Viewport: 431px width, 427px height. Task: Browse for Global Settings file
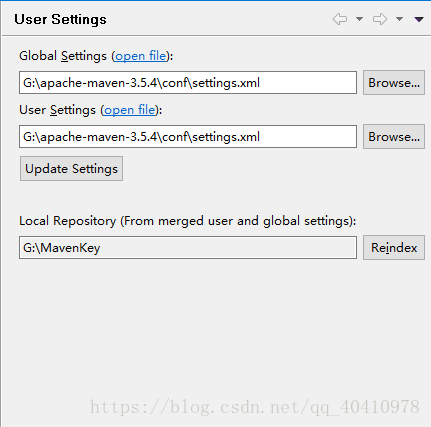[x=394, y=82]
